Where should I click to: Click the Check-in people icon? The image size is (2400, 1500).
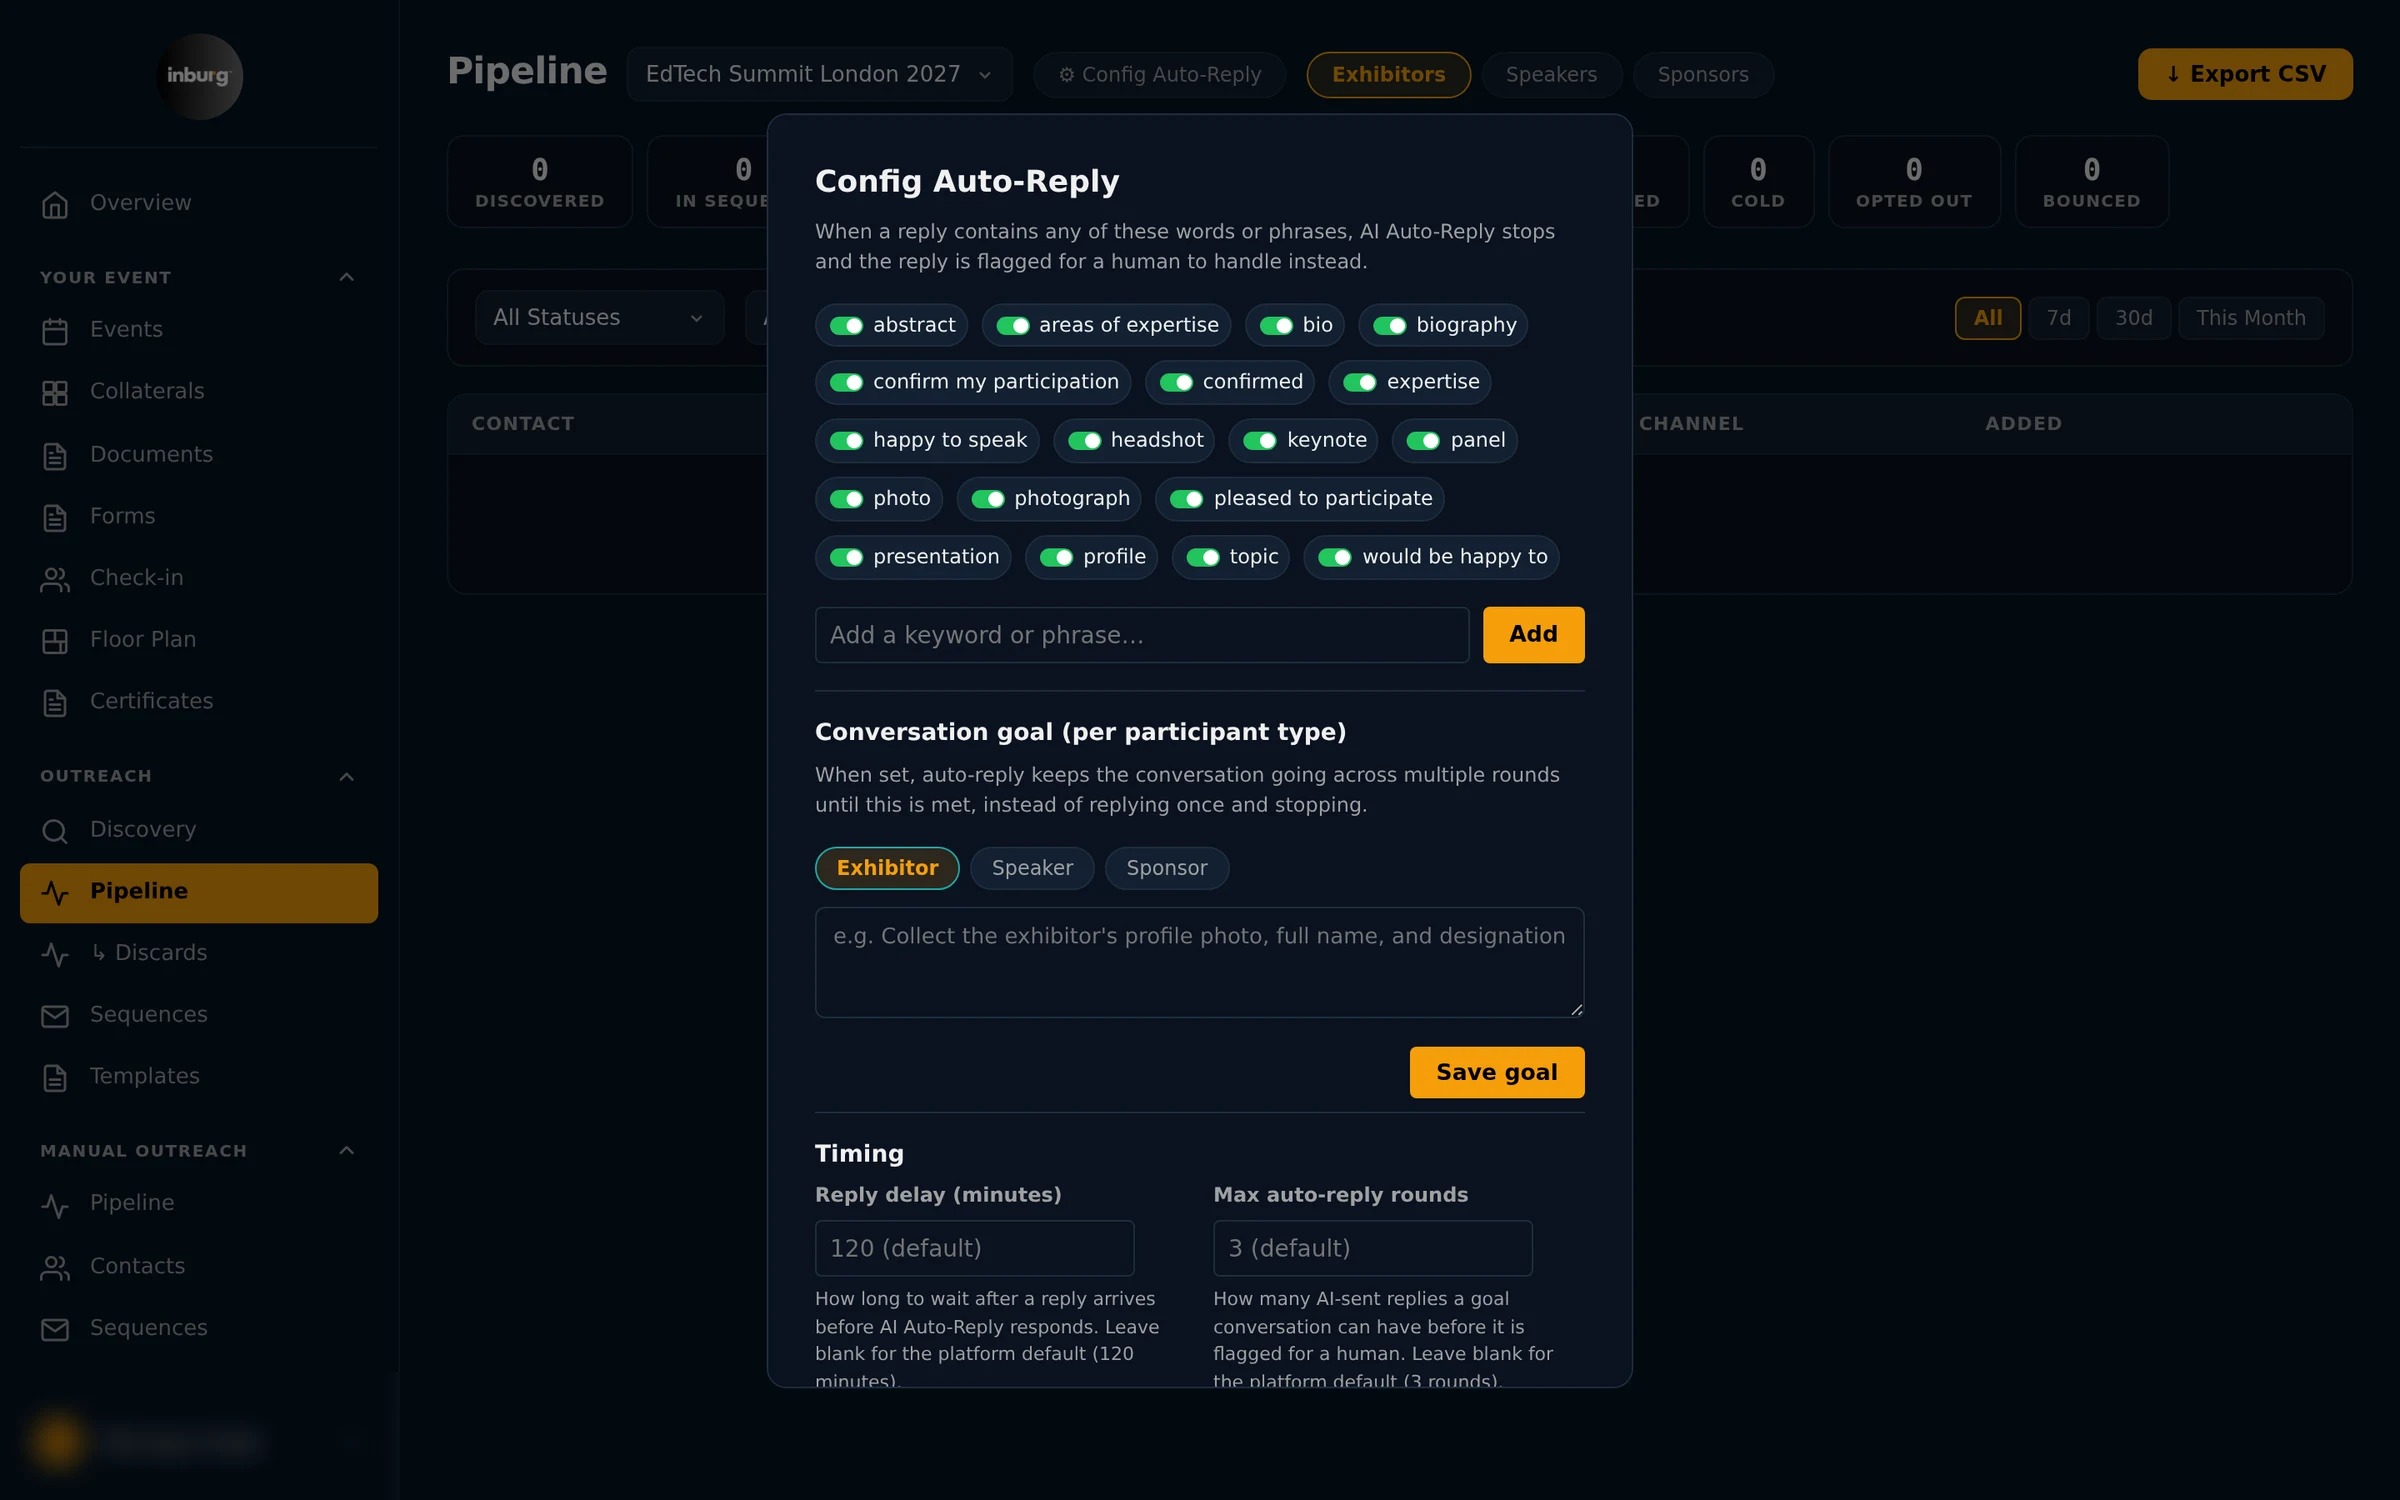tap(55, 579)
